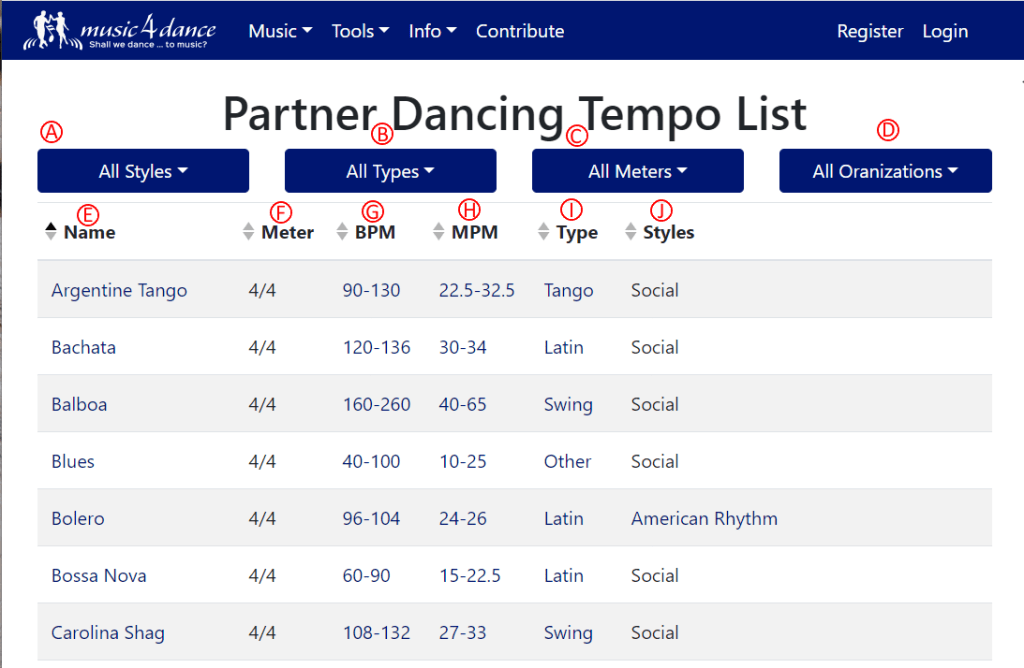
Task: Click the music4dance logo
Action: point(119,31)
